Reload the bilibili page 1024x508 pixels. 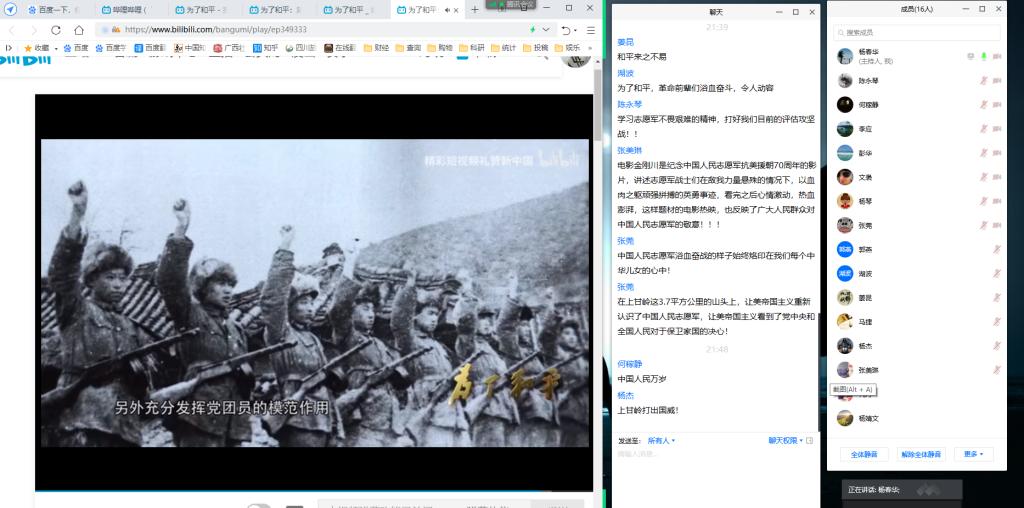56,30
